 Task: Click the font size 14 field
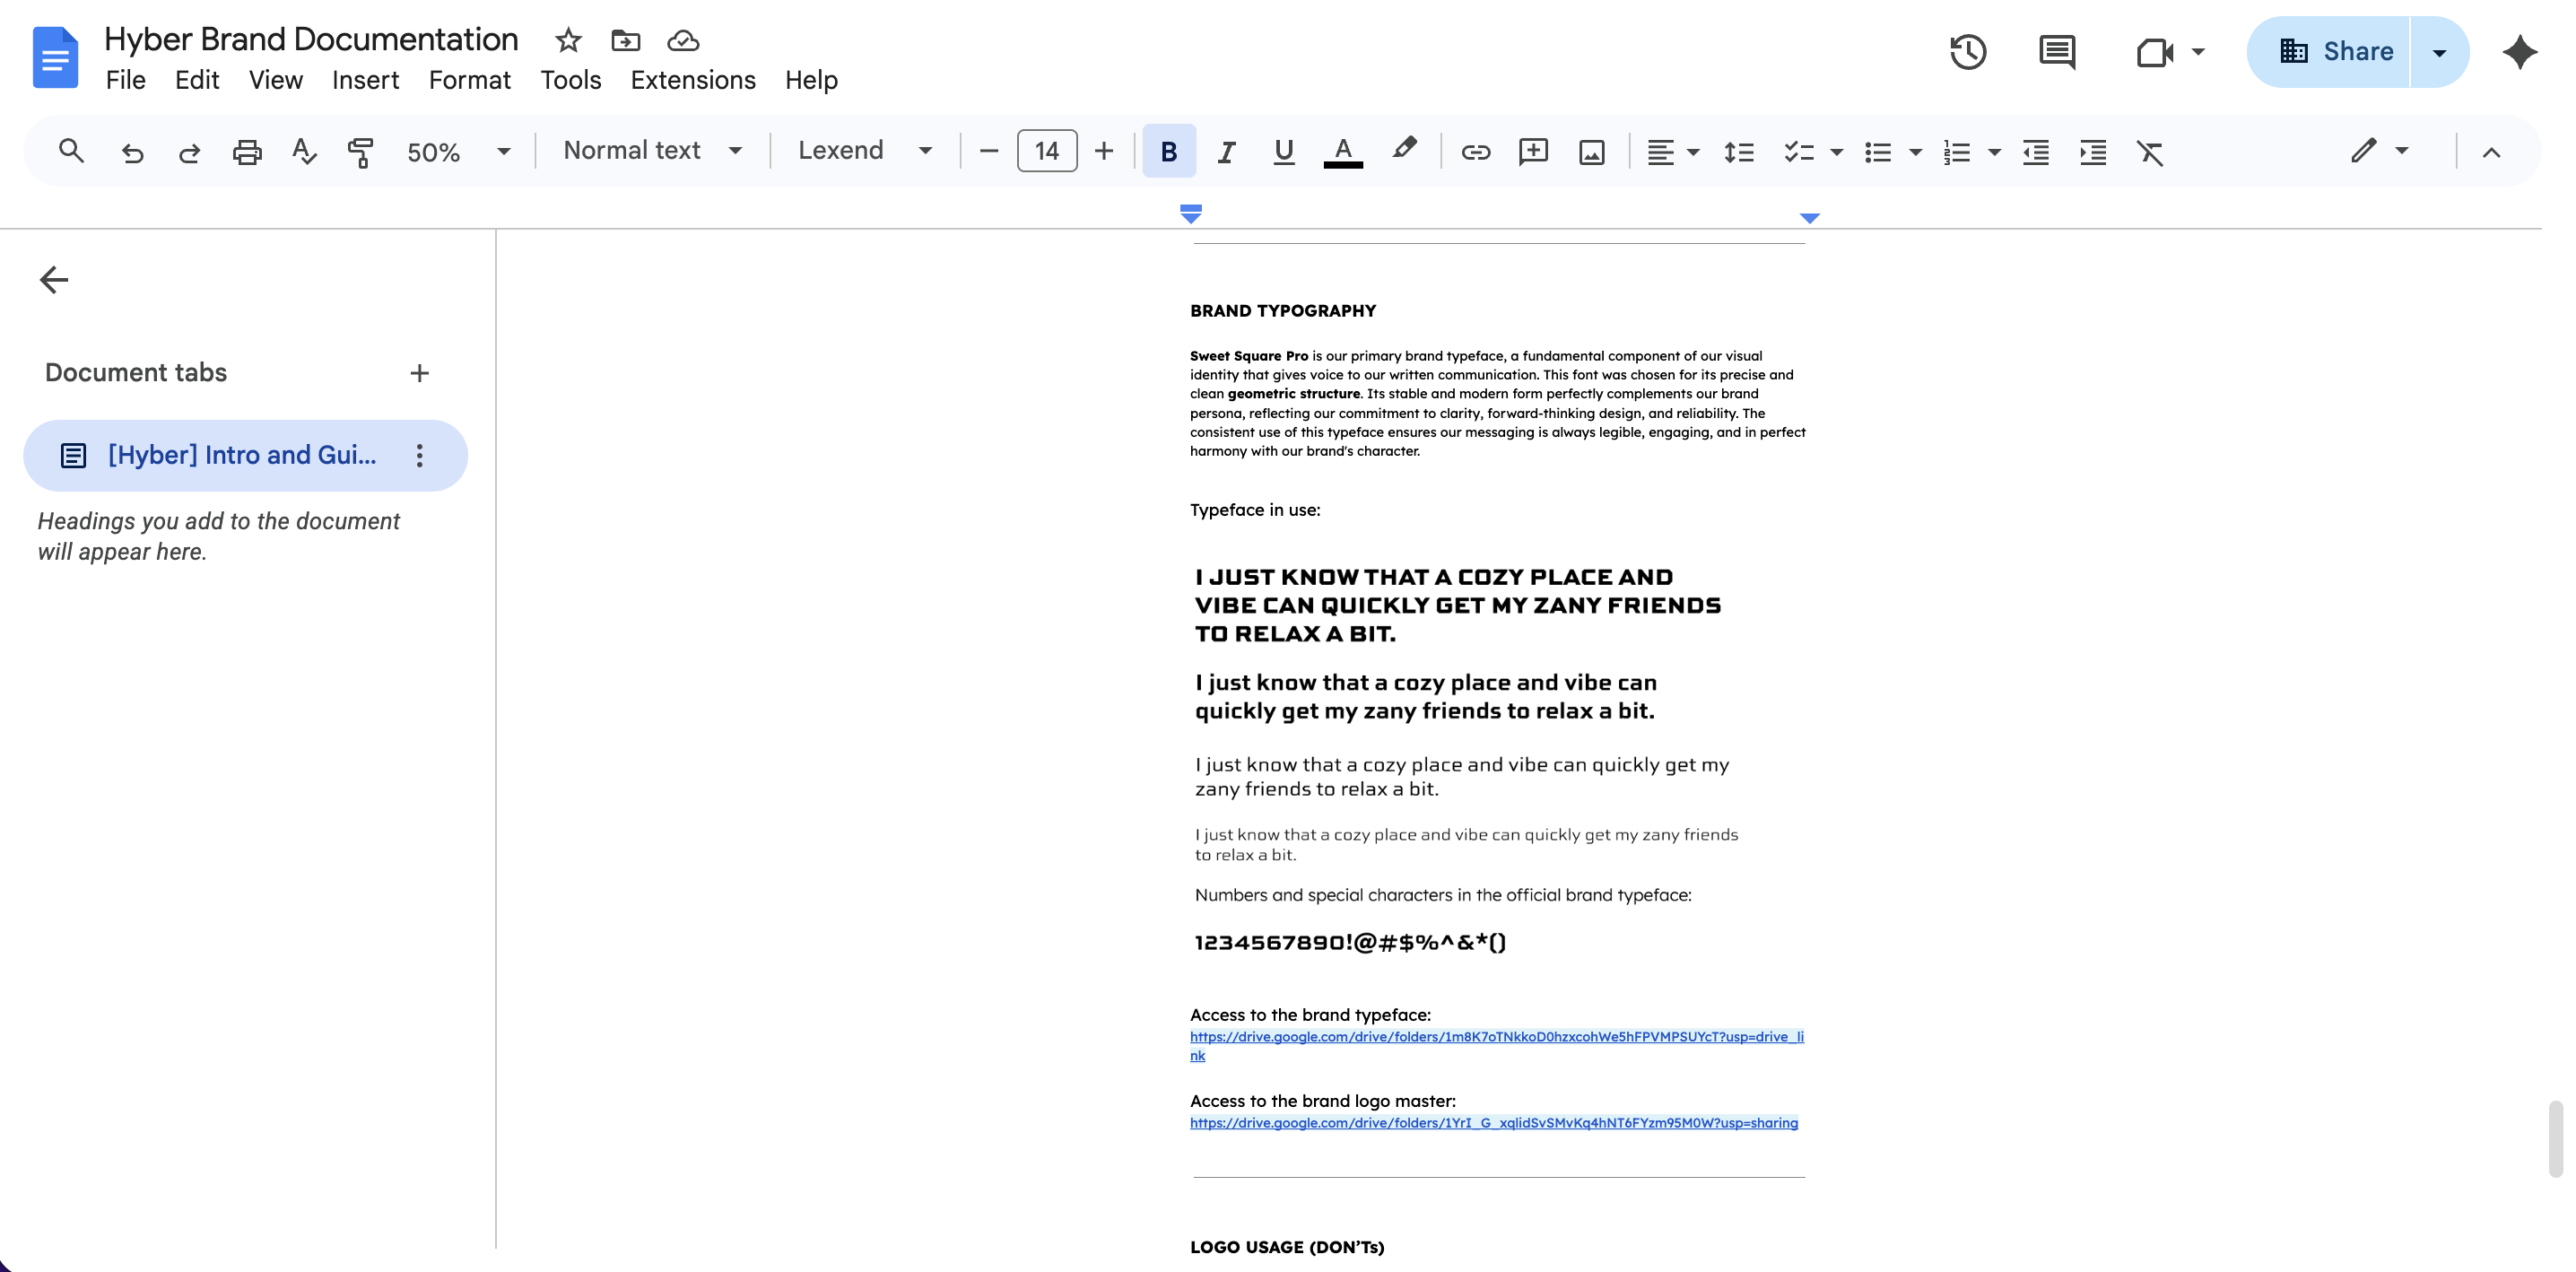(x=1047, y=151)
